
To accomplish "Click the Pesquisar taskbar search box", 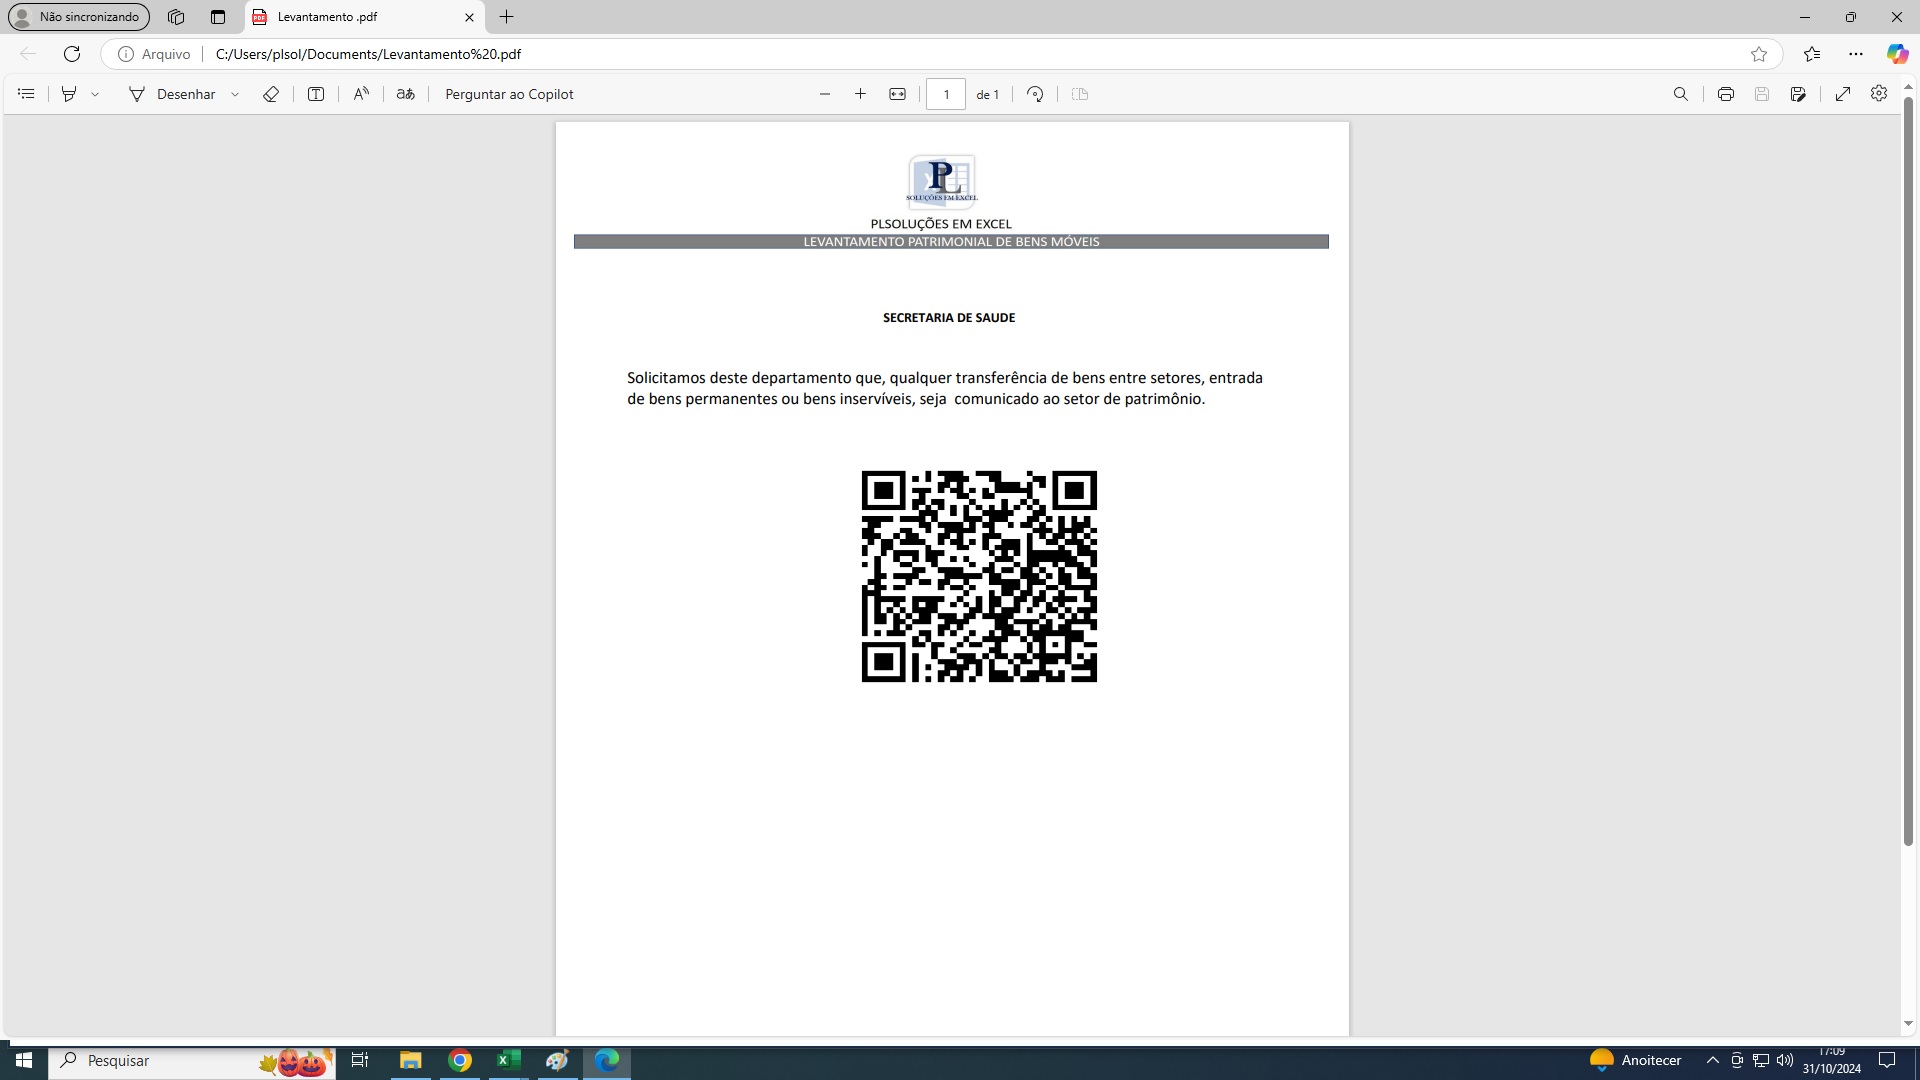I will pyautogui.click(x=192, y=1061).
